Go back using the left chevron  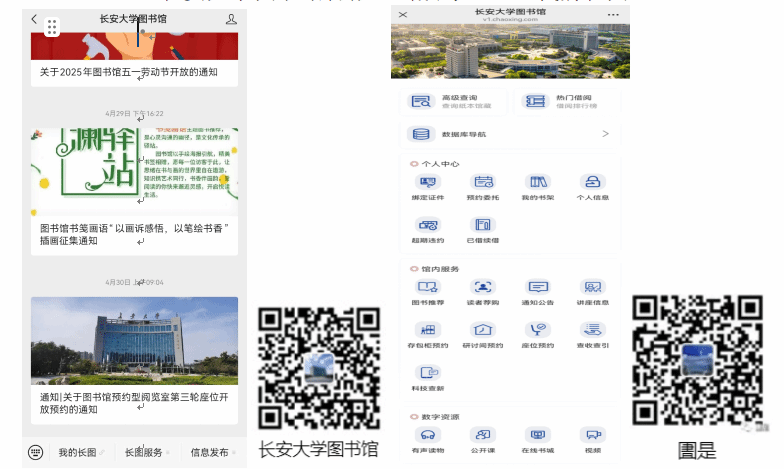(34, 19)
